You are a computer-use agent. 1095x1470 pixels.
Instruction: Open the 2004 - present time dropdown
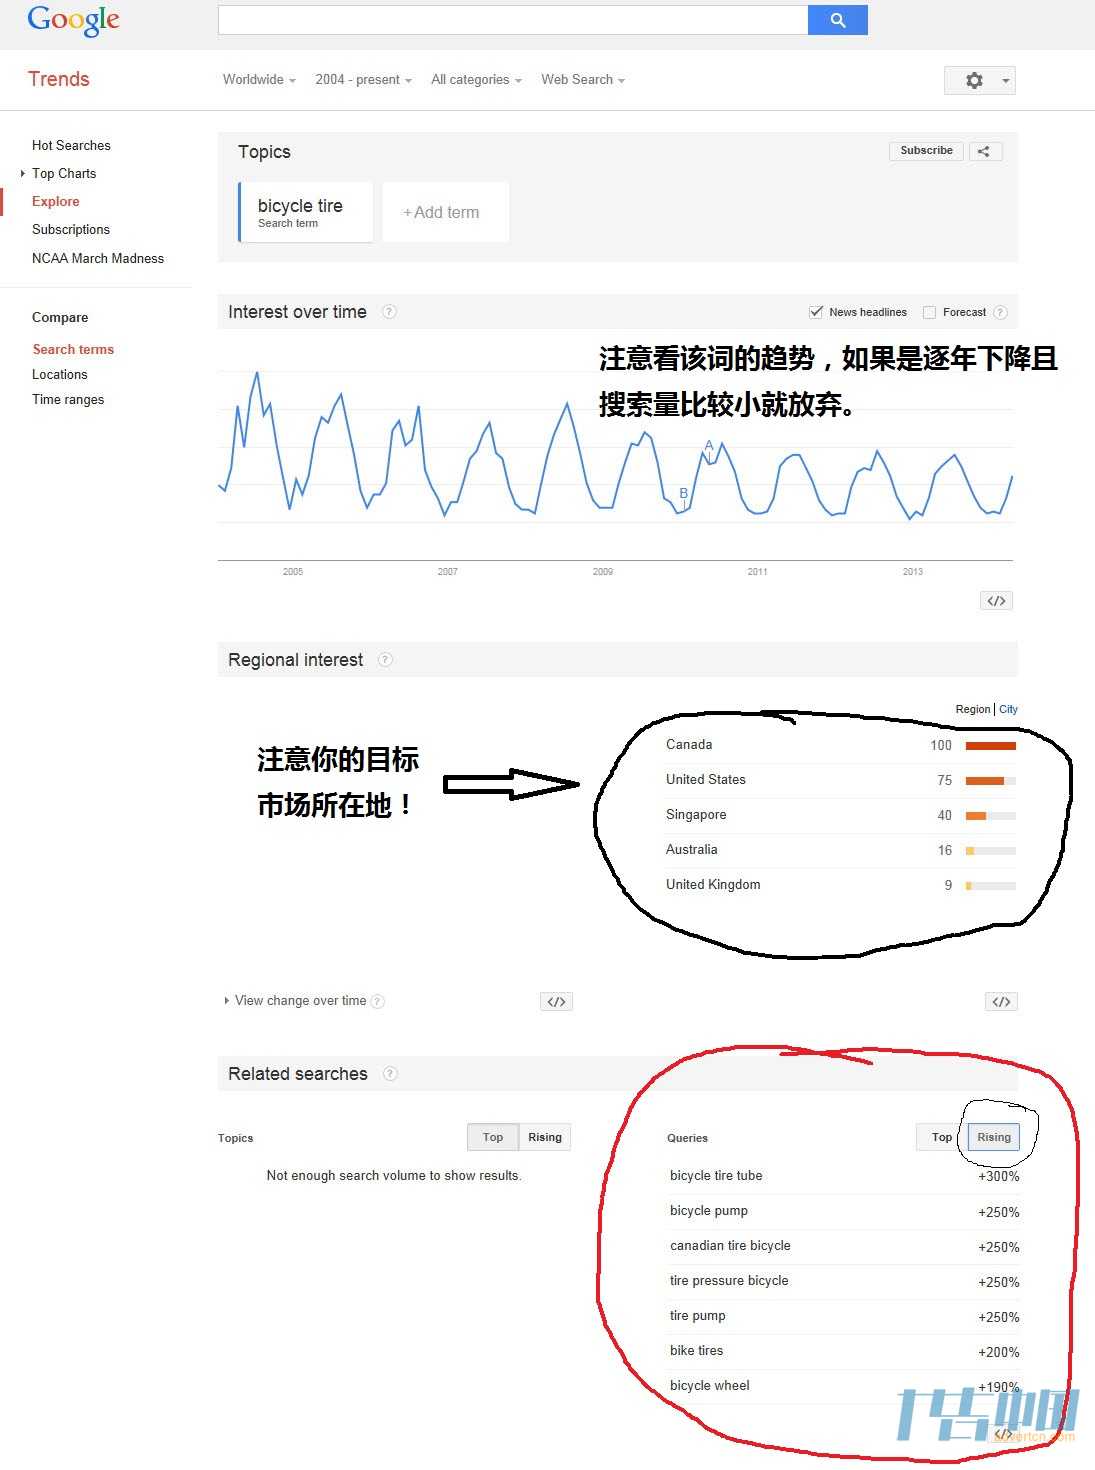(363, 80)
